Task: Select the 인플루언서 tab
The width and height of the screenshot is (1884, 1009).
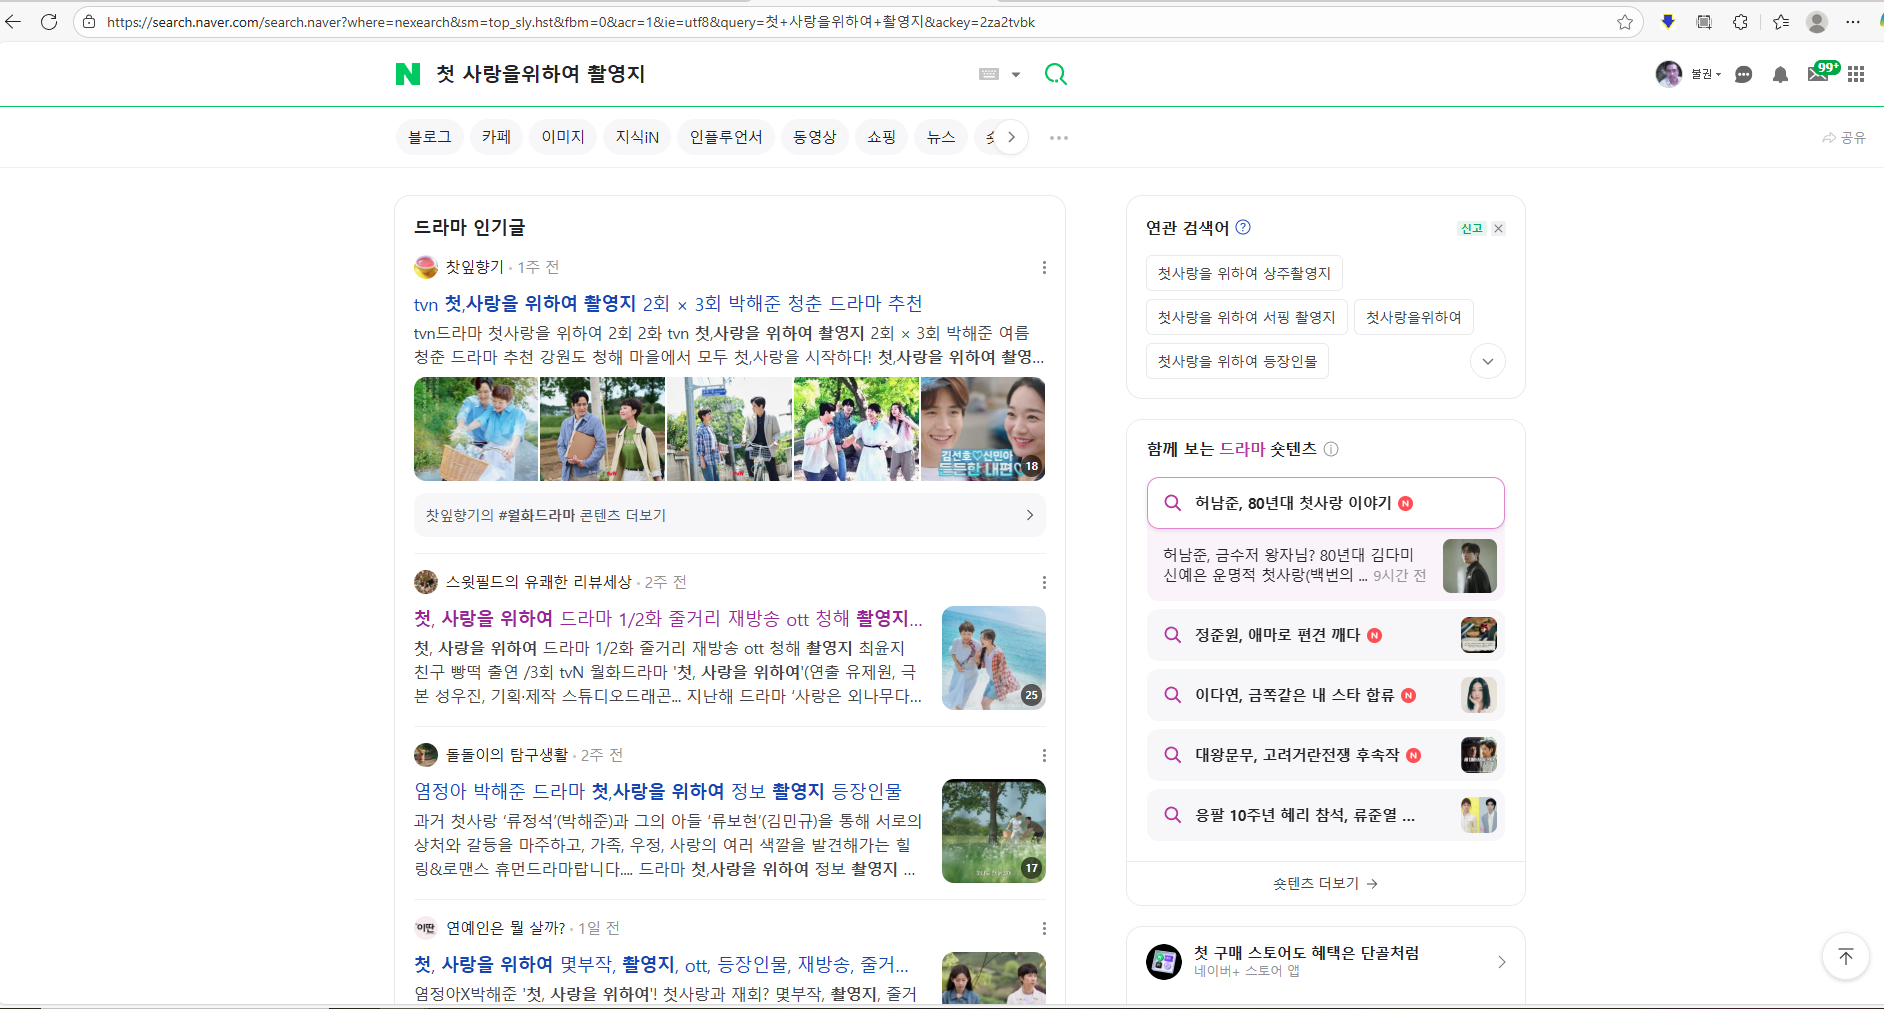Action: [726, 137]
